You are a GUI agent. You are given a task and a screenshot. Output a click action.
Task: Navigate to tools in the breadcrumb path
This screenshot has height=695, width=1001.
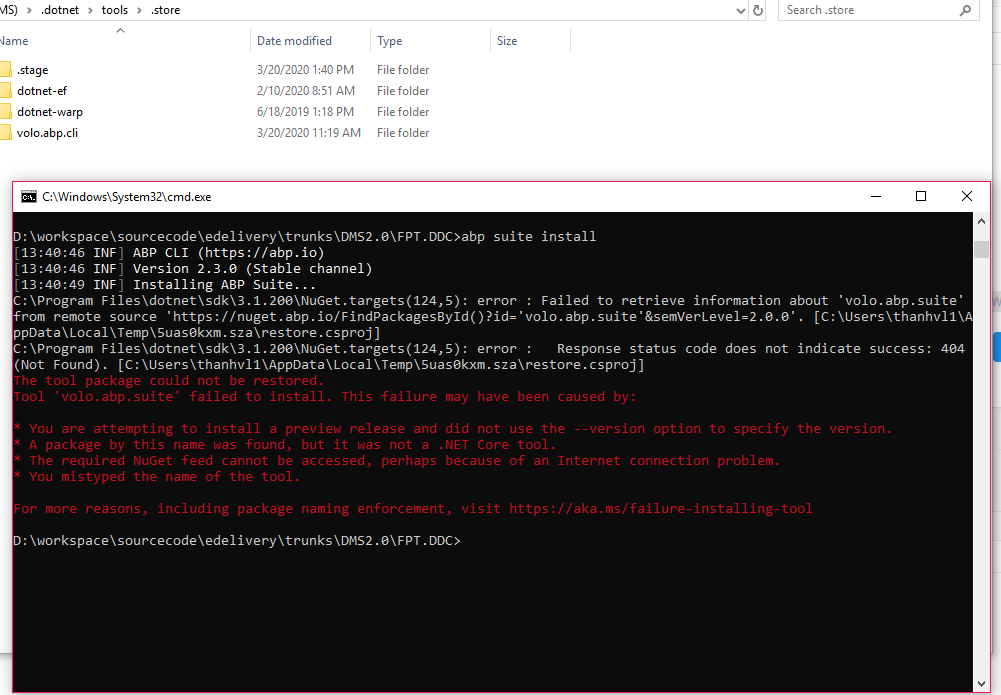116,10
